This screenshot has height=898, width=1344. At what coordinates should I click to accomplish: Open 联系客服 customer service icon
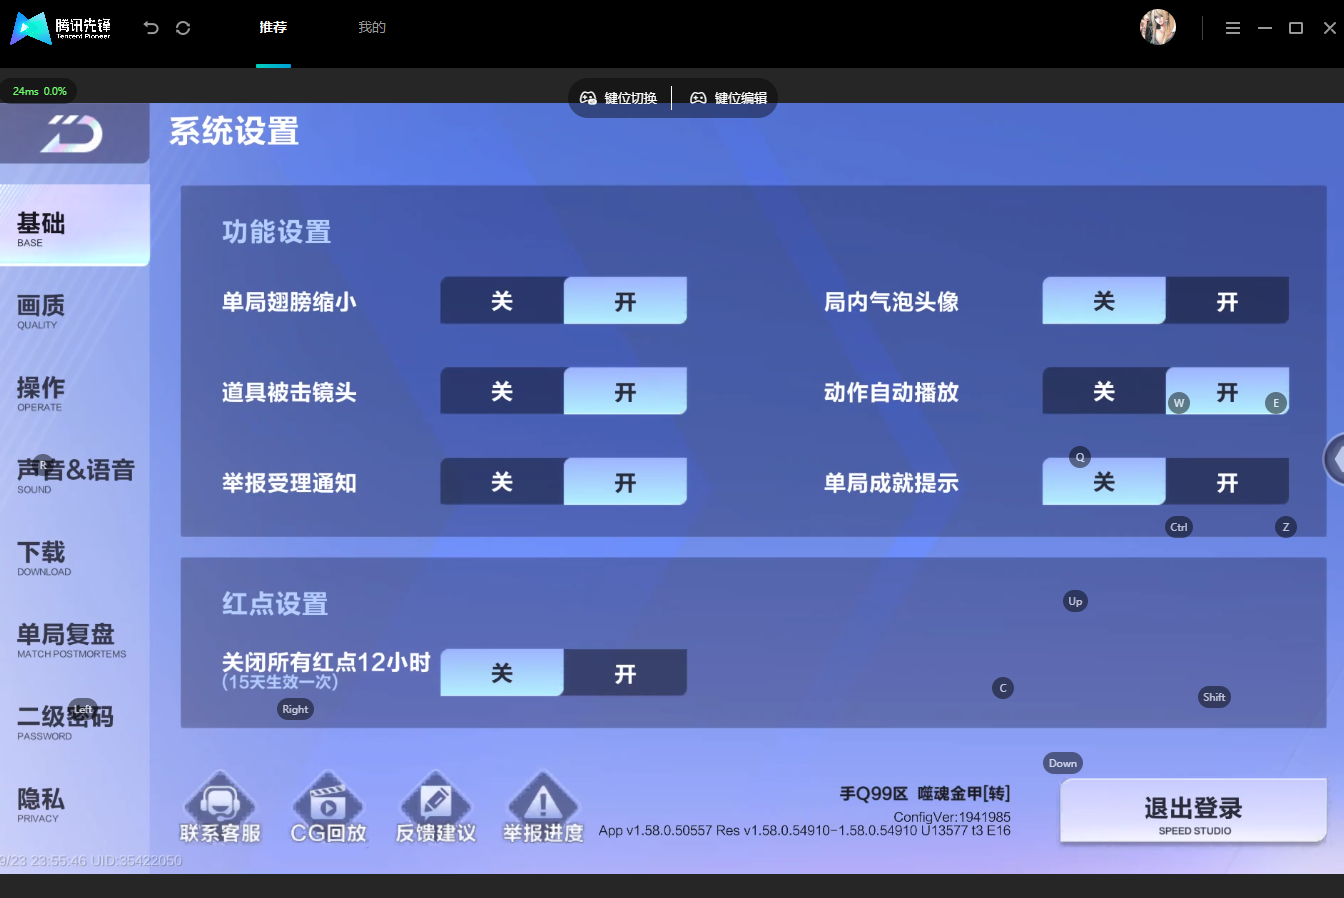click(x=220, y=808)
